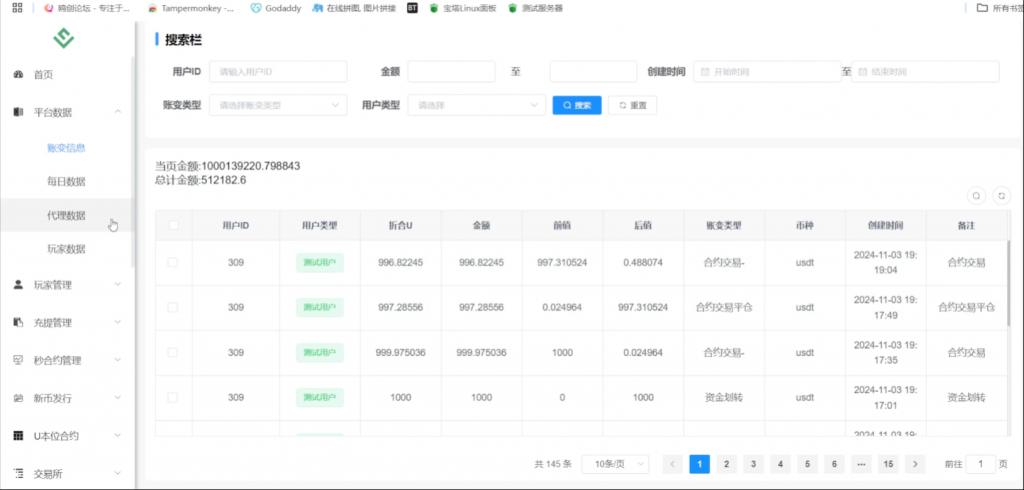Select the 每日数据 menu item

click(x=66, y=182)
